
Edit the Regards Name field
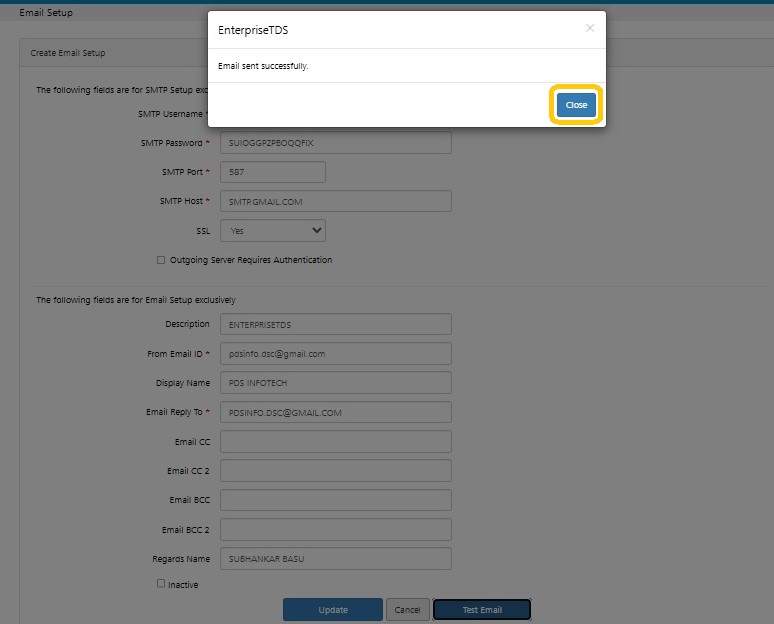point(335,558)
